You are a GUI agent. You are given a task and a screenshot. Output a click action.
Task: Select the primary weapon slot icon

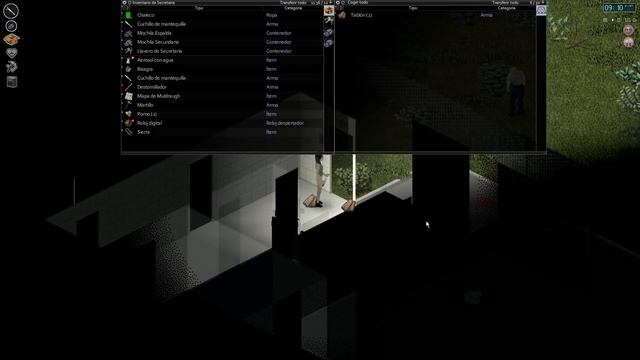tap(11, 11)
